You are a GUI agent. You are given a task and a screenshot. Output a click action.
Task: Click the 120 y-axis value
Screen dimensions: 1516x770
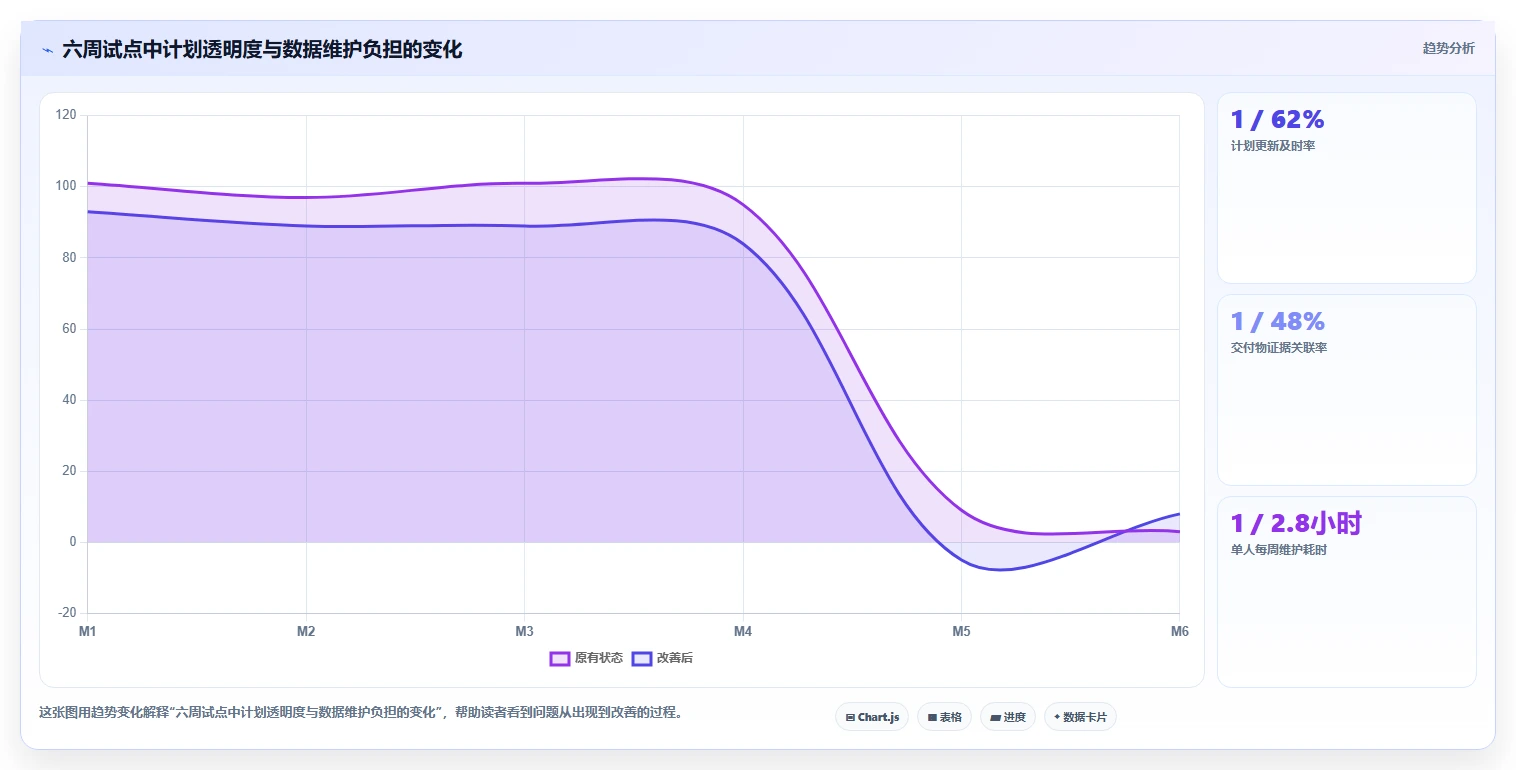(66, 115)
